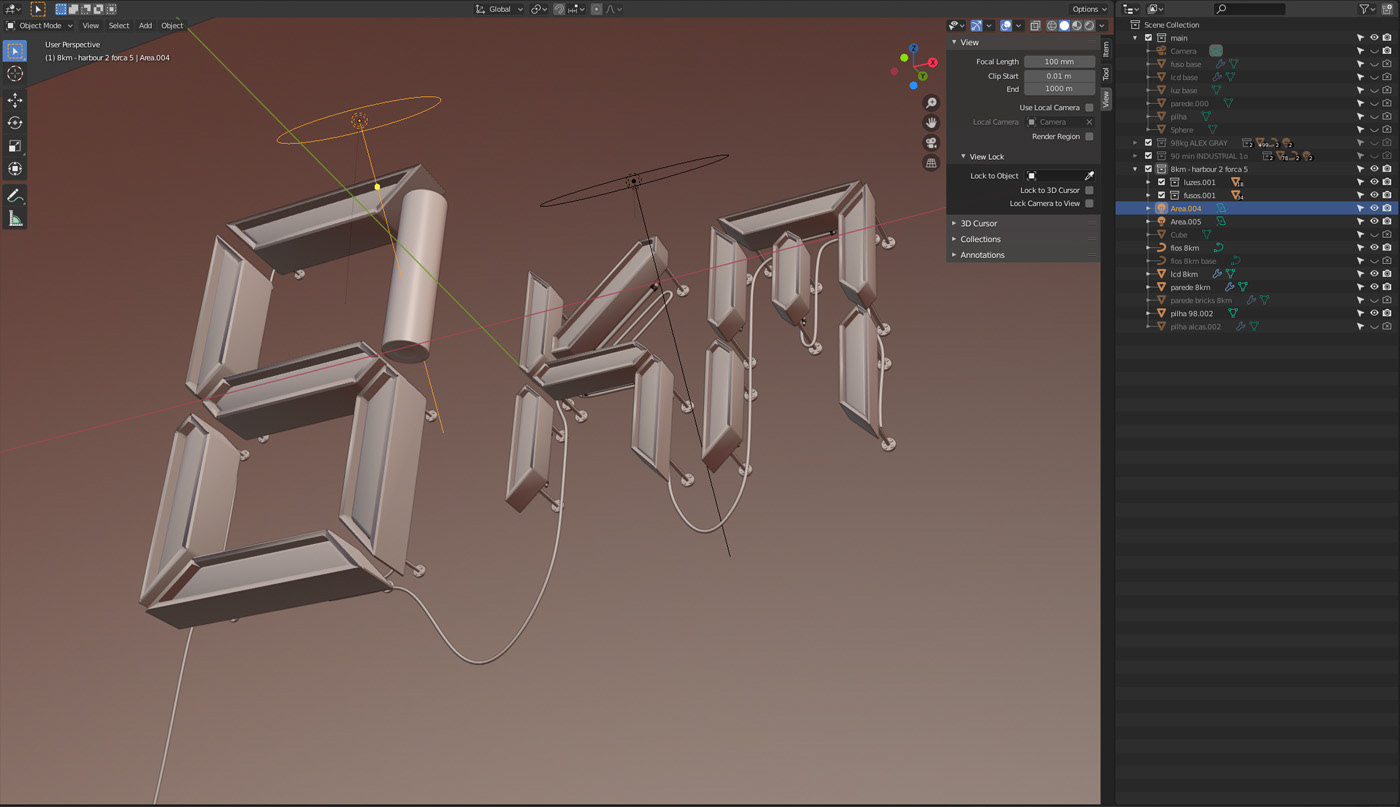Choose the Scale tool
Image resolution: width=1400 pixels, height=807 pixels.
coord(15,146)
